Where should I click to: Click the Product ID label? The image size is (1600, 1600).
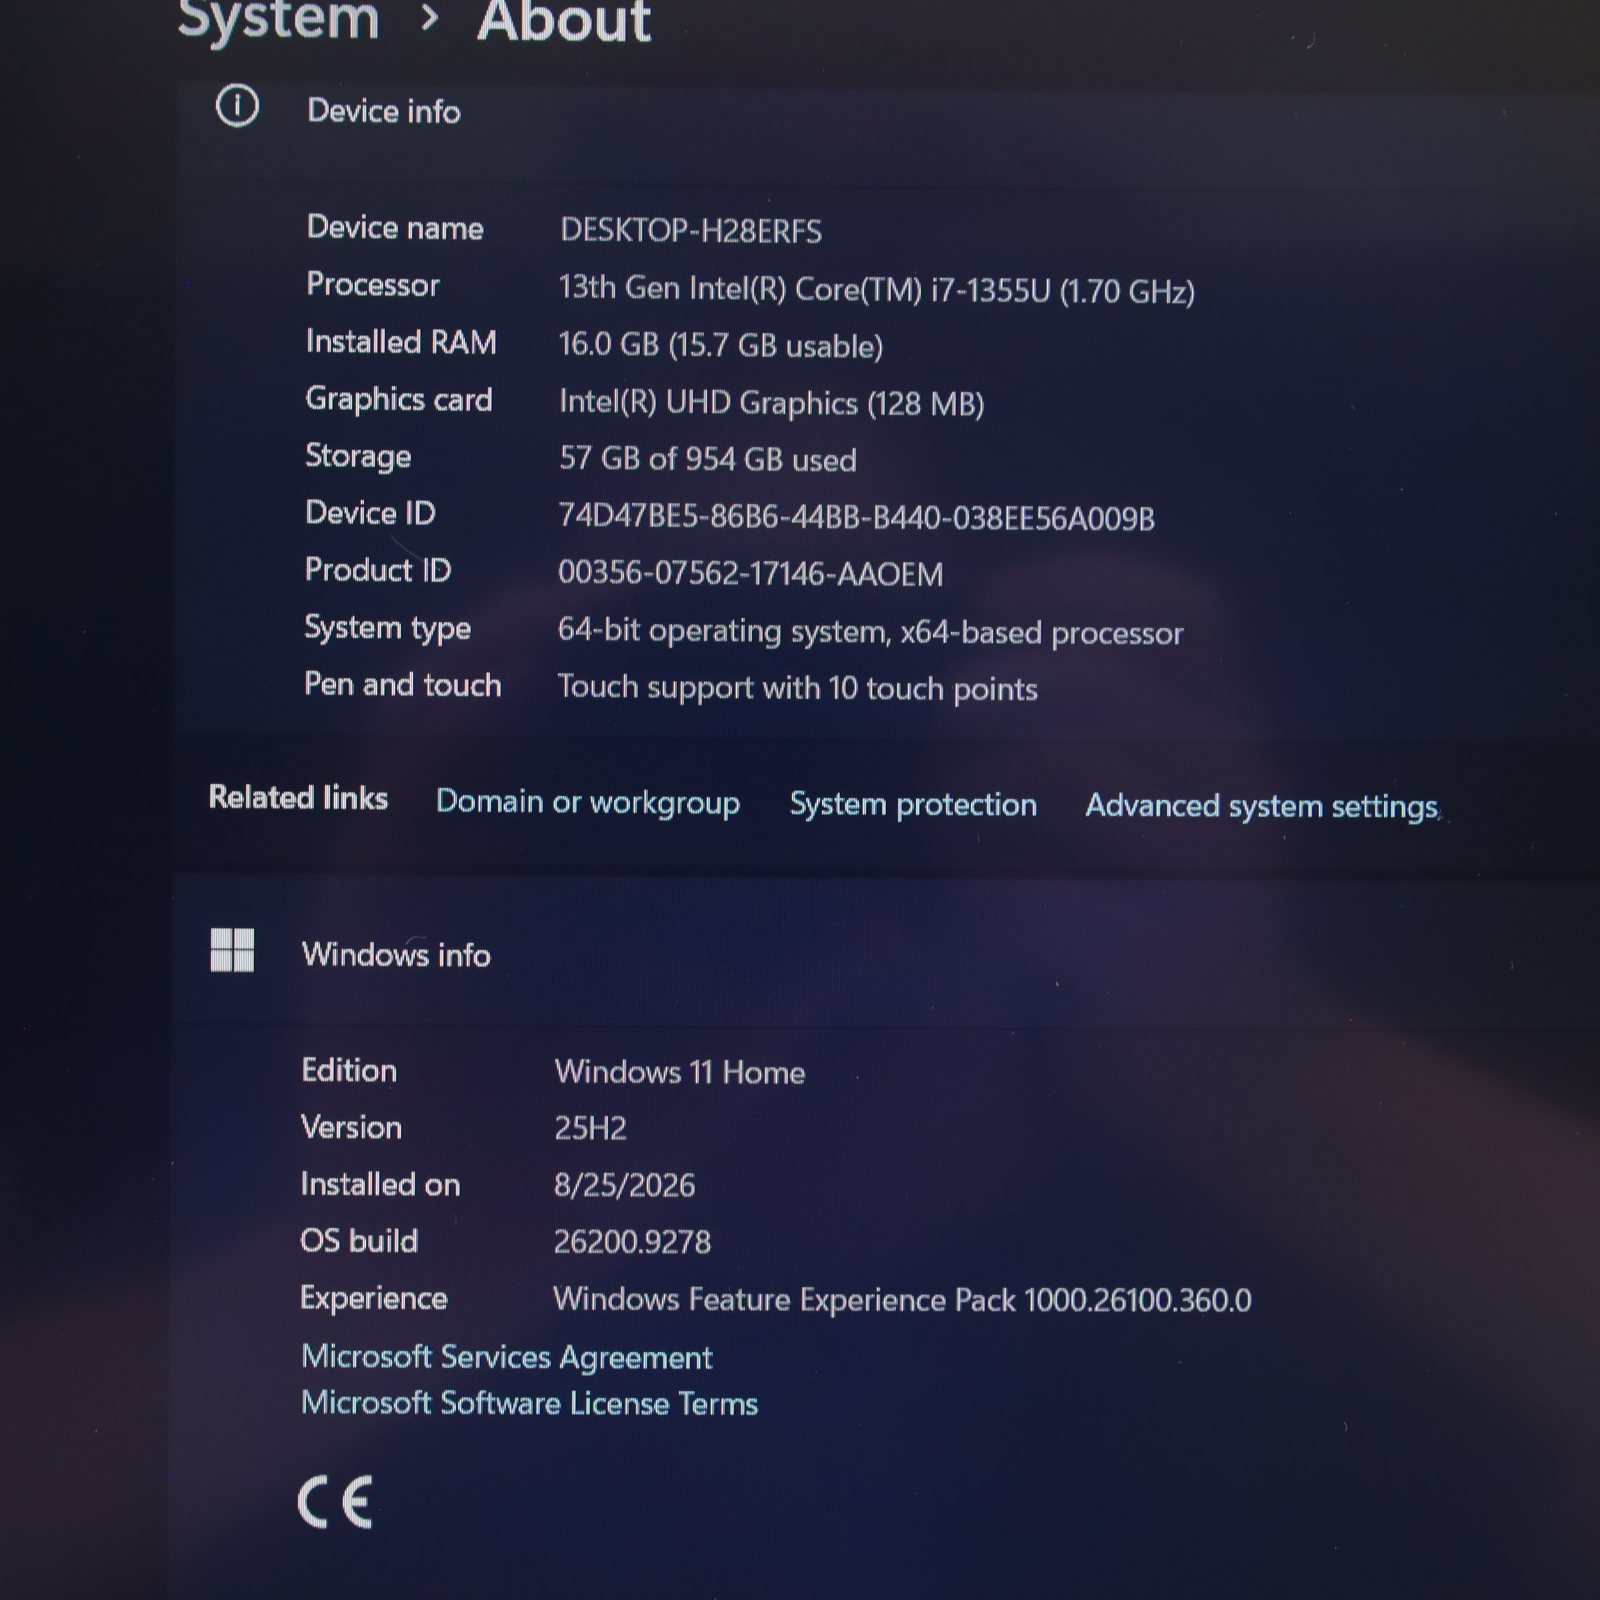point(378,570)
